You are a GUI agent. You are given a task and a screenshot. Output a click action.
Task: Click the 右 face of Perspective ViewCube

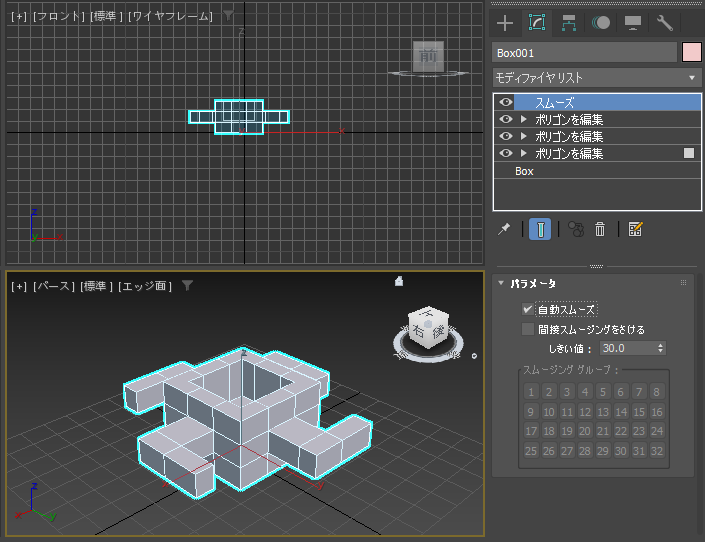click(418, 331)
